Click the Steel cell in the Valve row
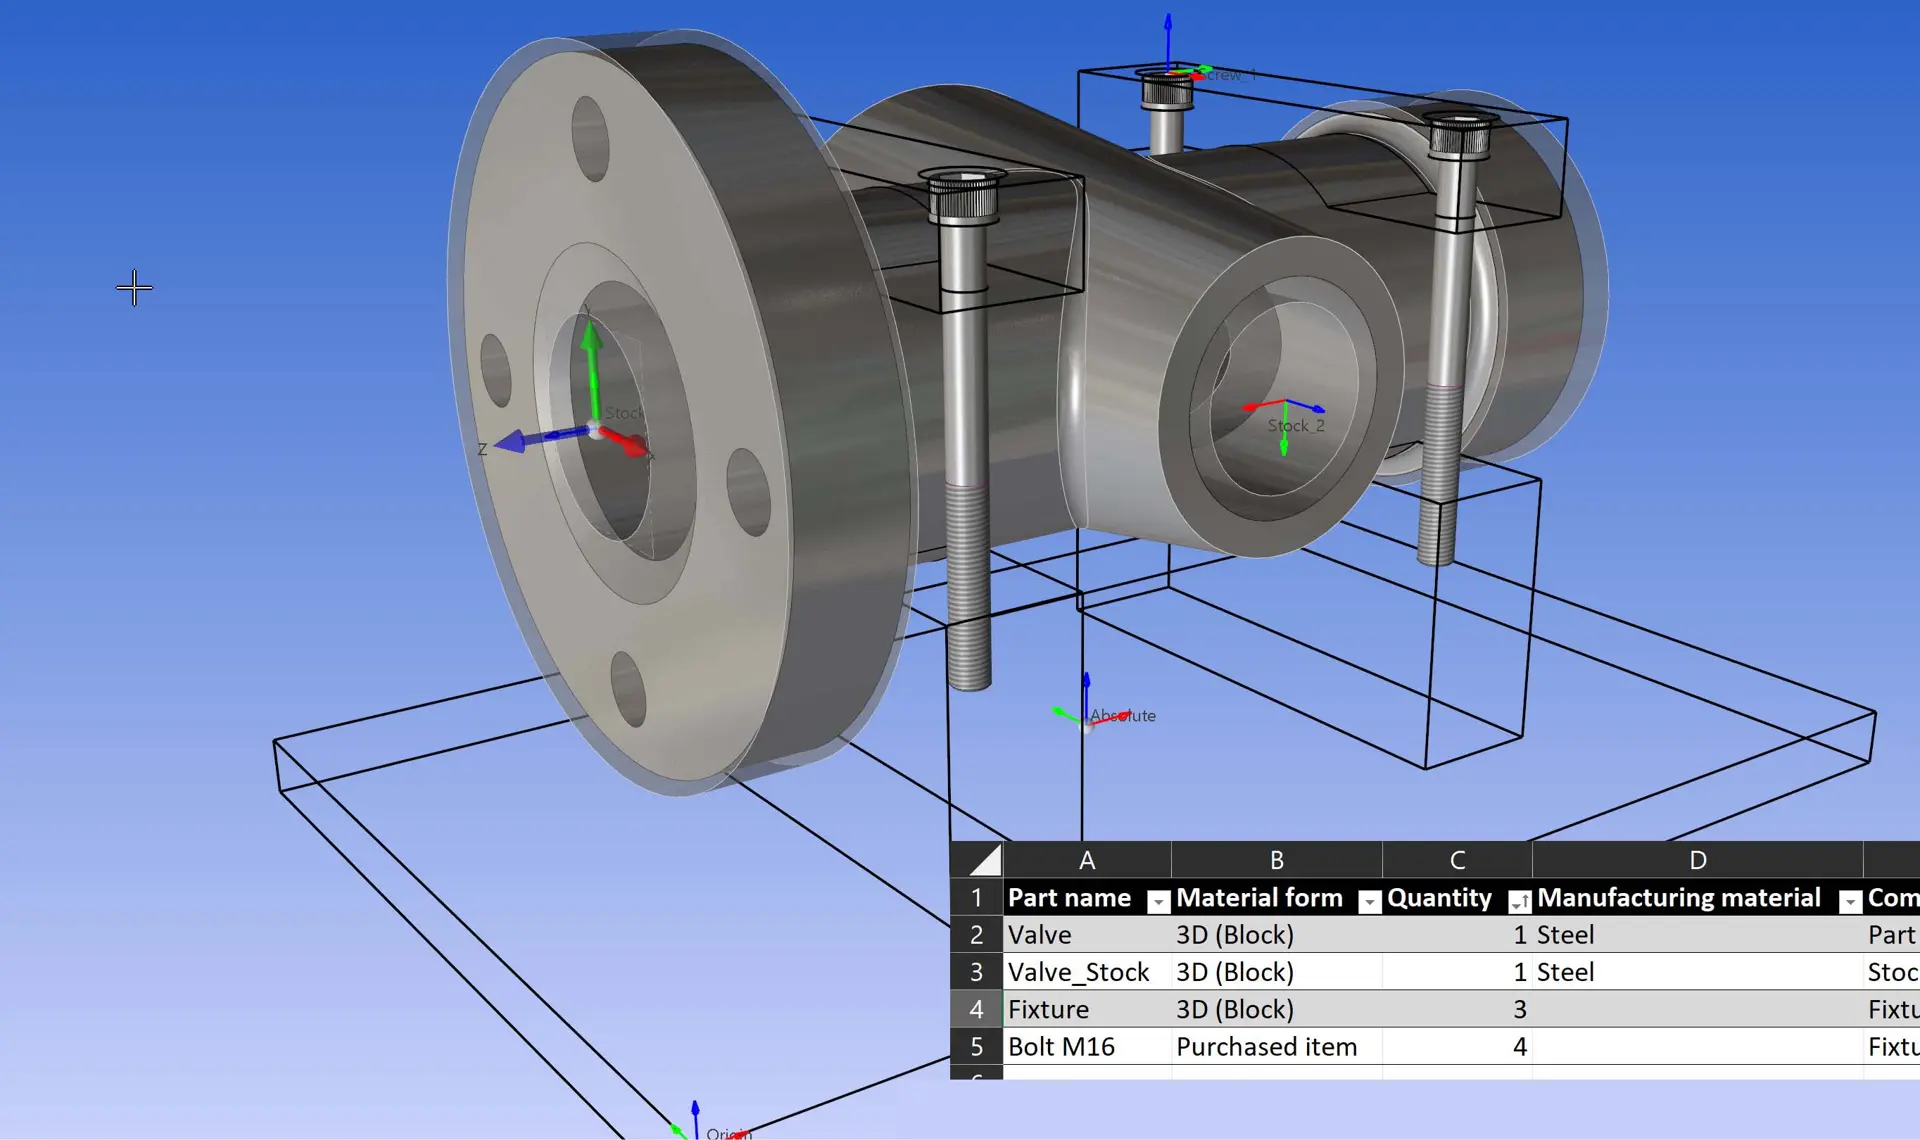This screenshot has height=1140, width=1920. point(1698,935)
